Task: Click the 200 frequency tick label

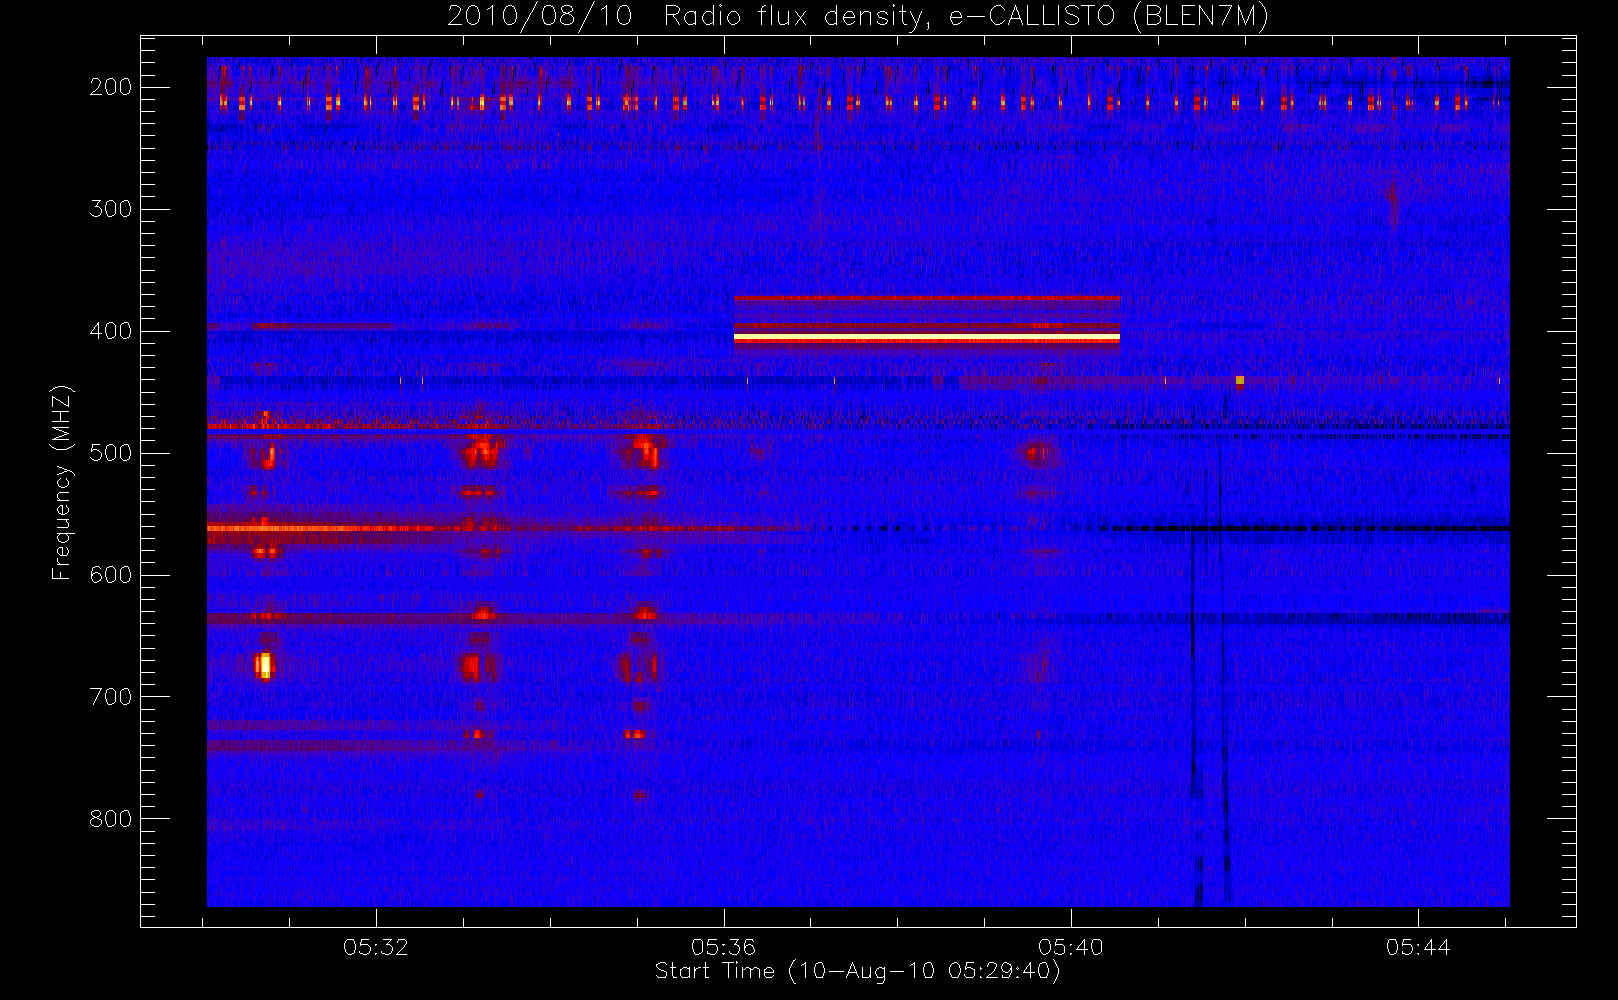Action: [x=111, y=87]
